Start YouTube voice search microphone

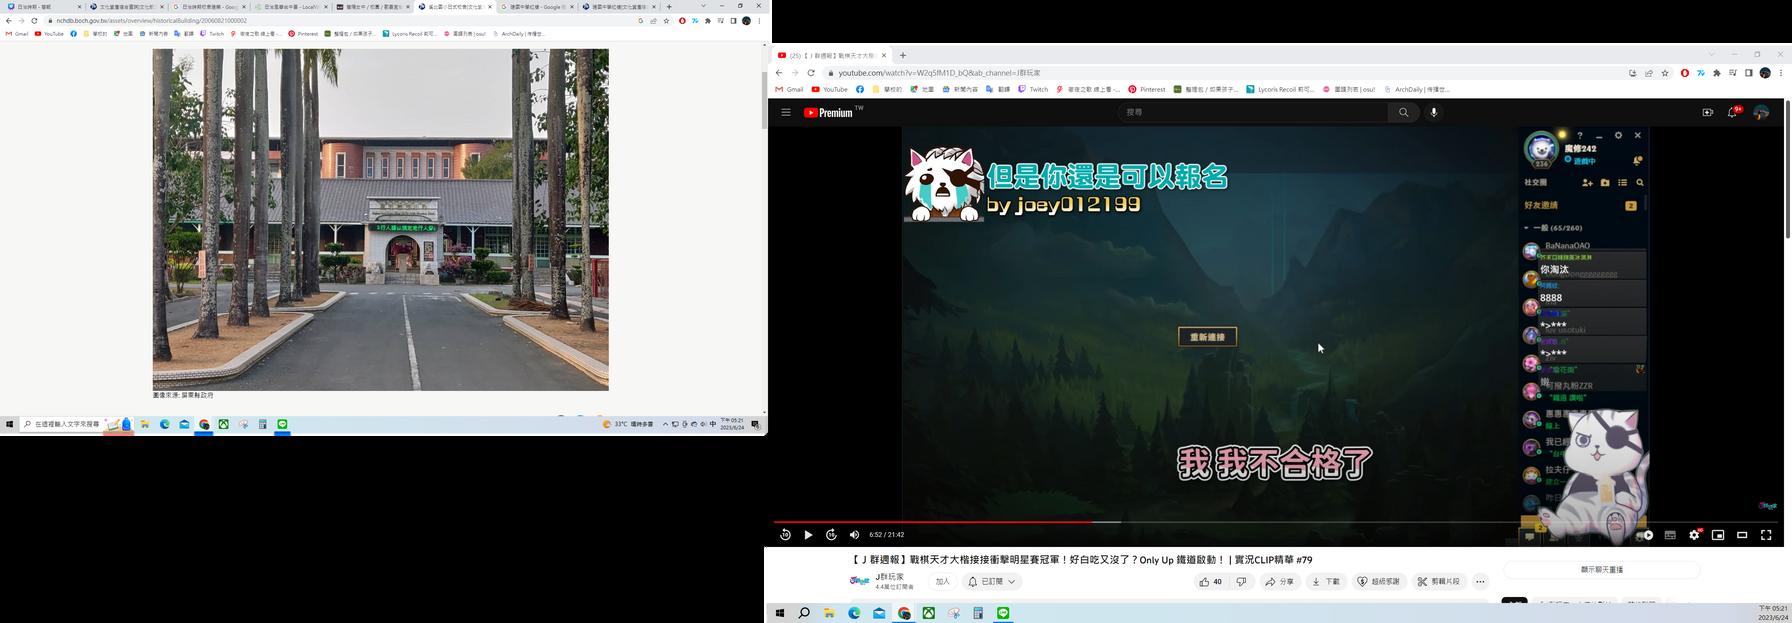1434,112
